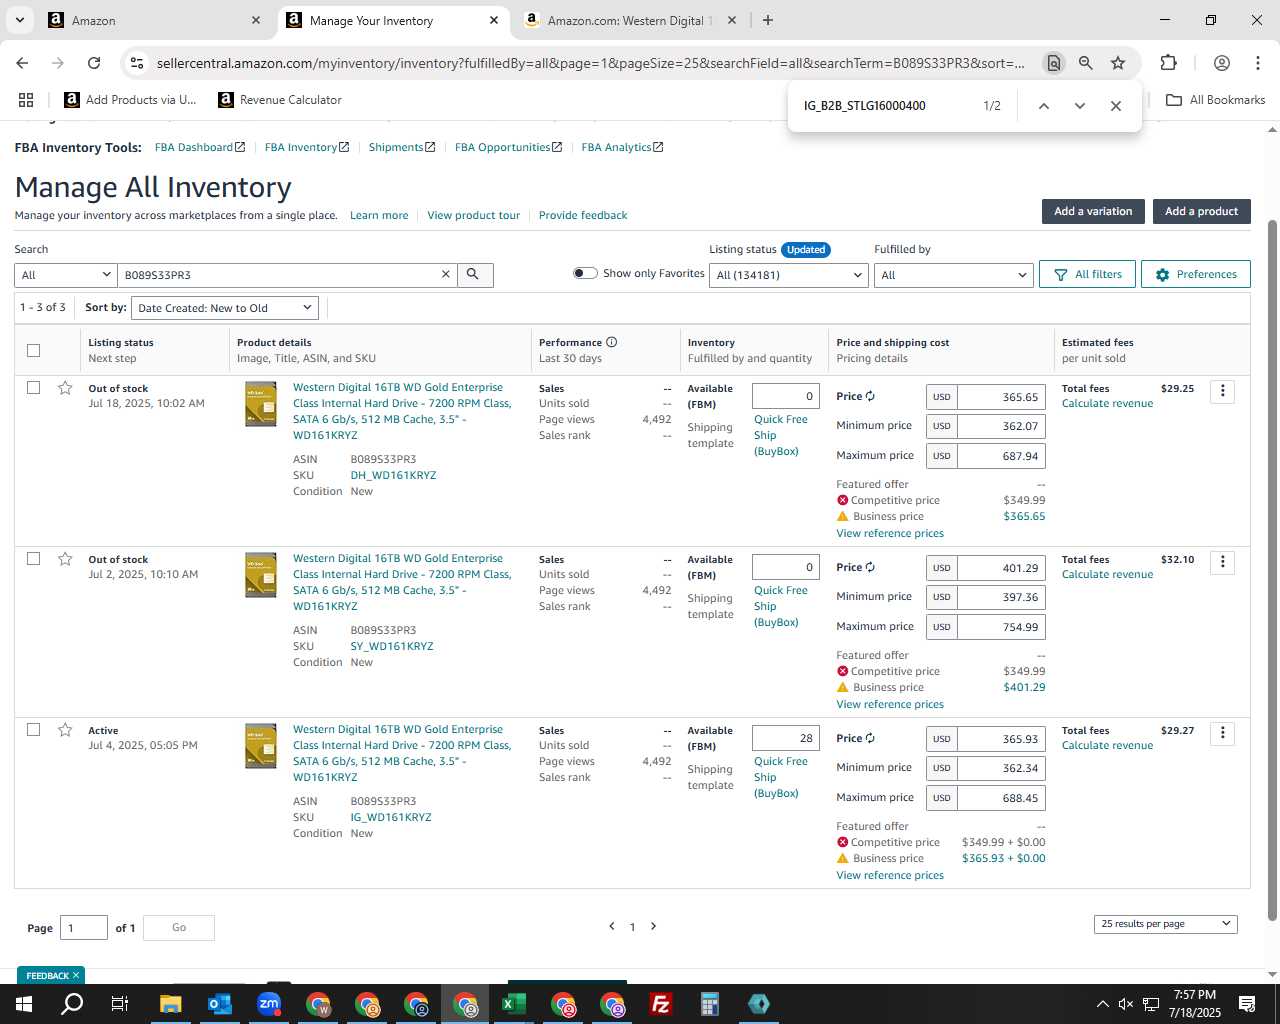Viewport: 1280px width, 1024px height.
Task: Open inventory Preferences
Action: tap(1196, 274)
